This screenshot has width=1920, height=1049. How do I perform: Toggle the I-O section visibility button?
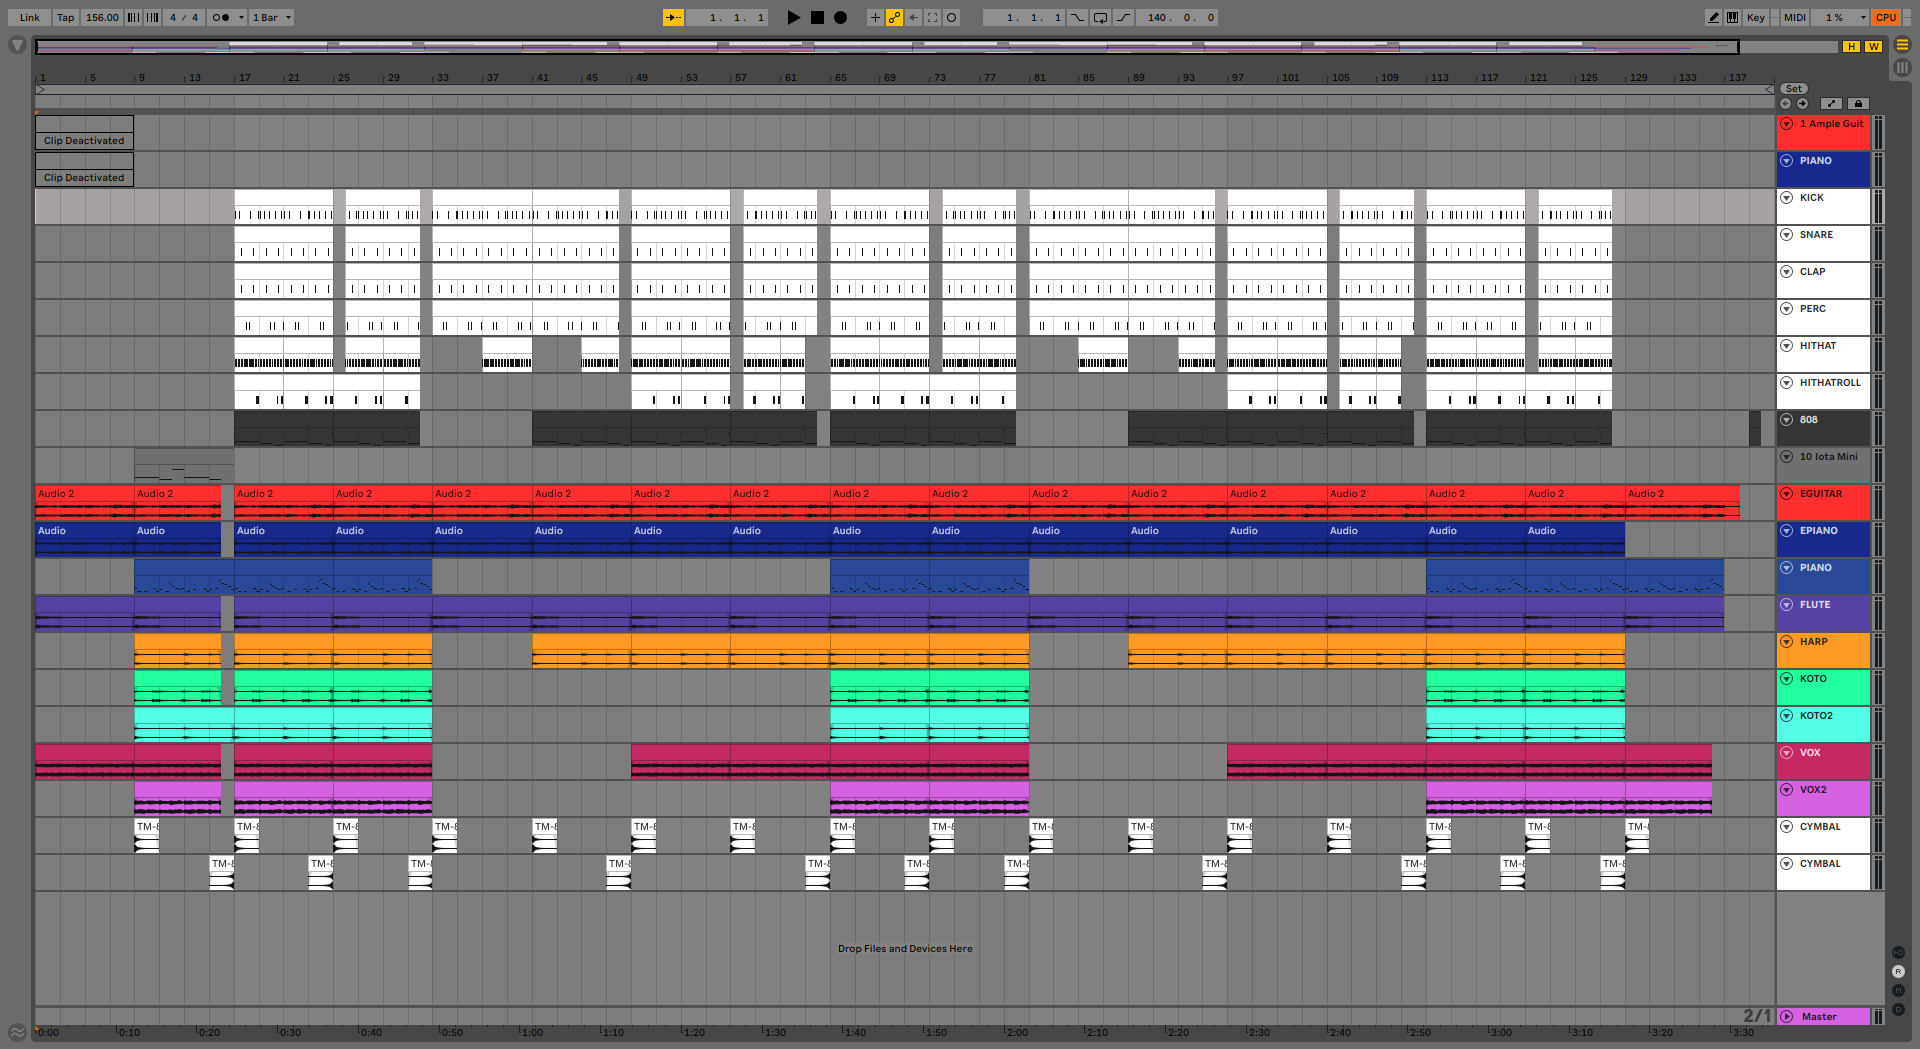click(x=1898, y=952)
